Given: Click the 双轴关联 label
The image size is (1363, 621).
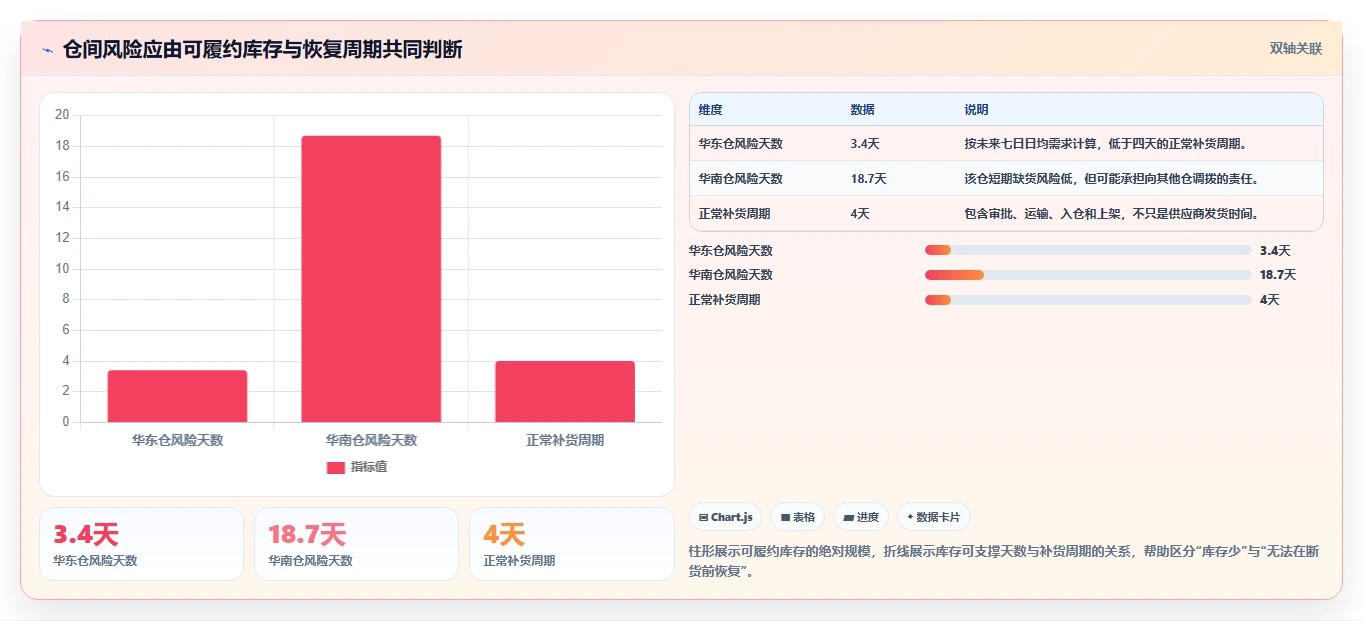Looking at the screenshot, I should 1295,48.
